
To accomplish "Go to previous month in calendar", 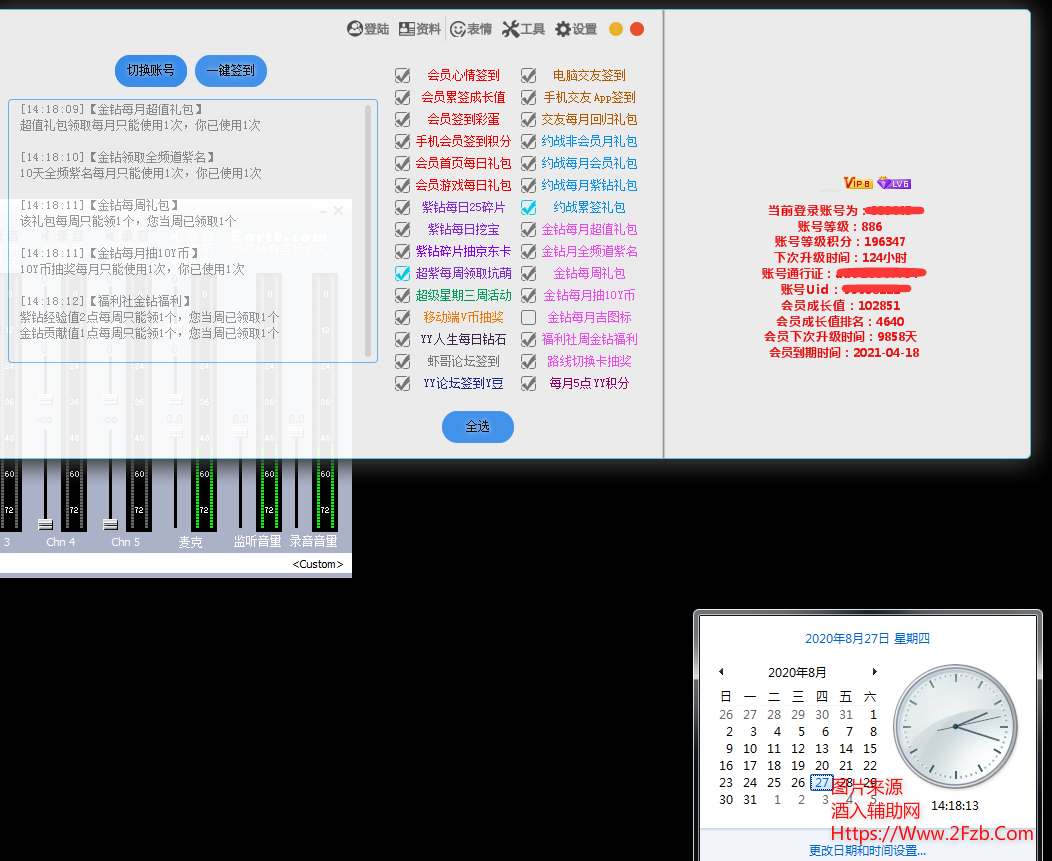I will pos(722,672).
